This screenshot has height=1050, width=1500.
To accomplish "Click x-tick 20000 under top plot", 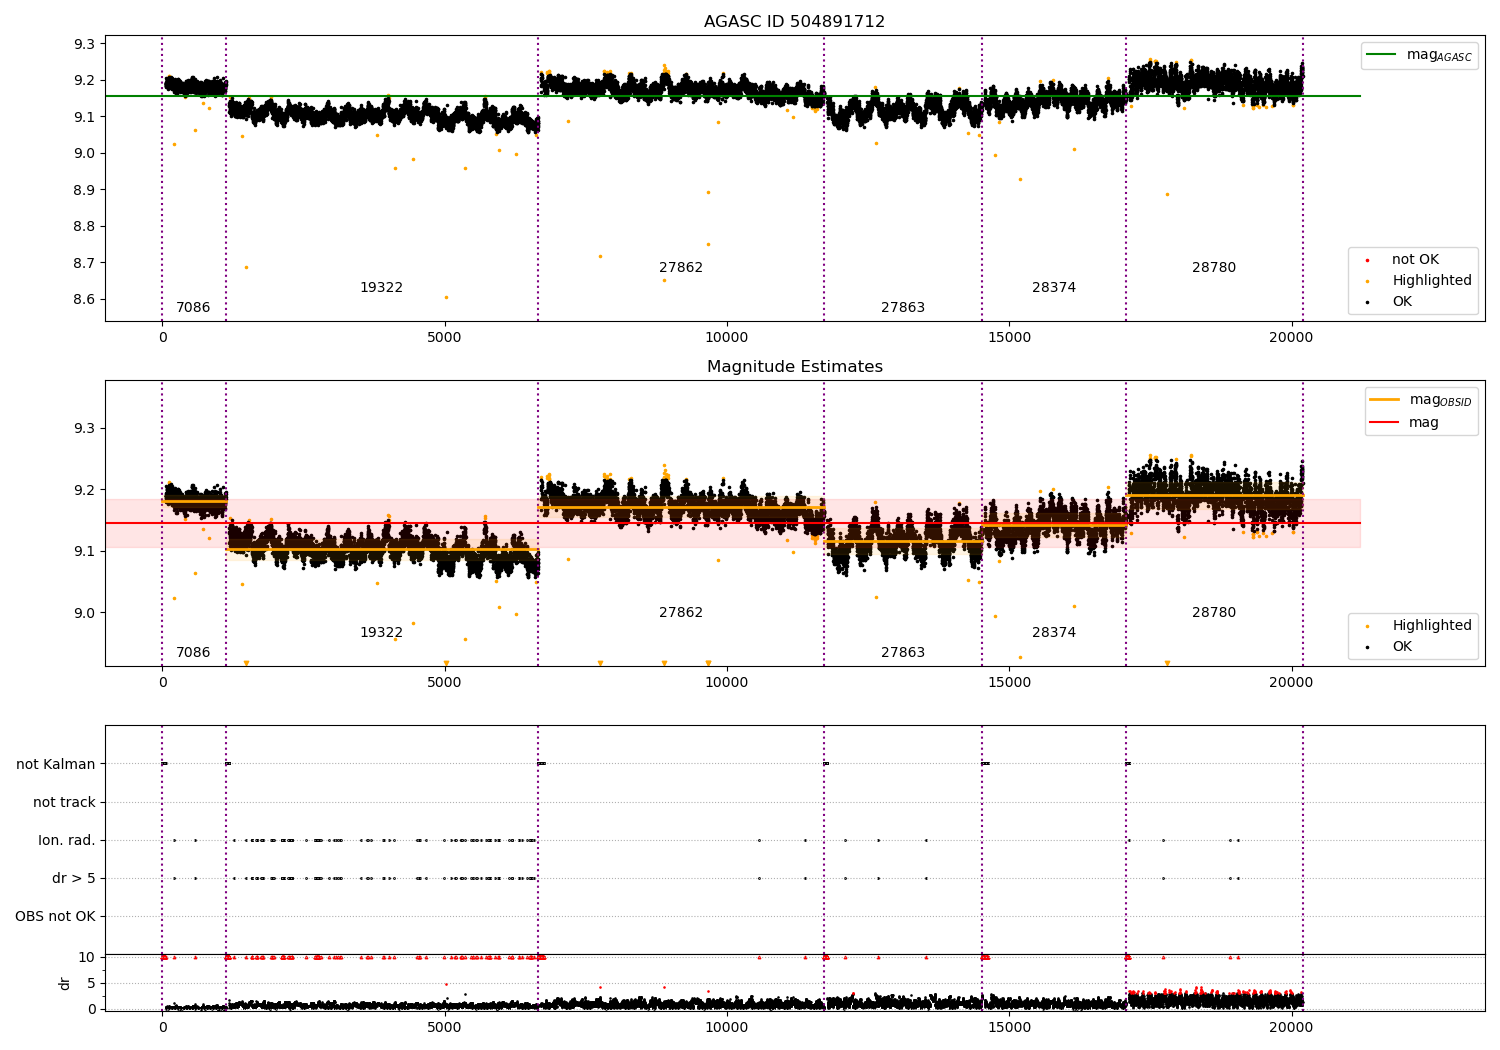I will coord(1291,338).
